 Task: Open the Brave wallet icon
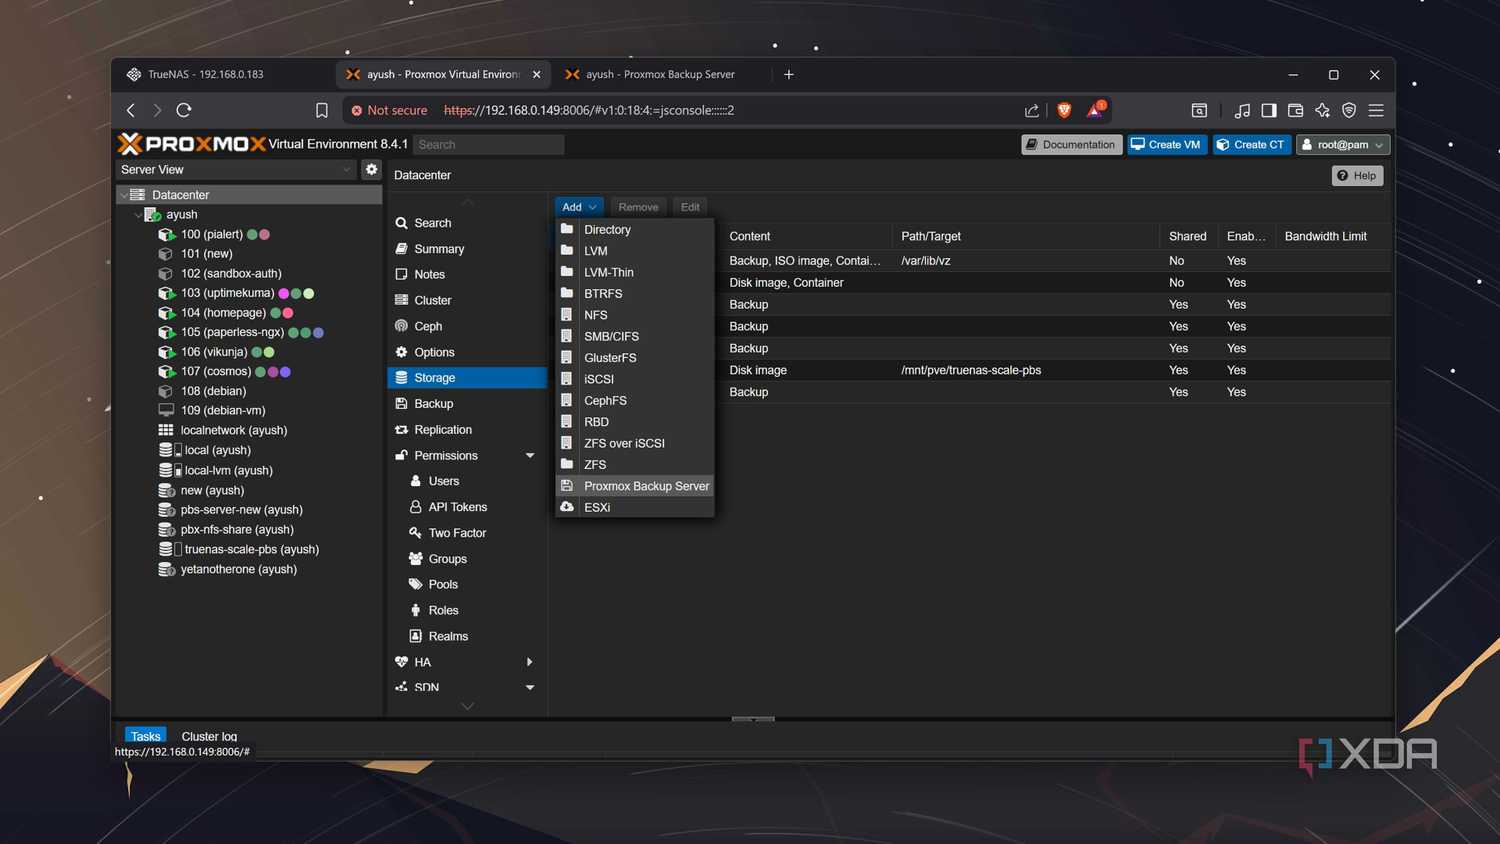point(1296,110)
